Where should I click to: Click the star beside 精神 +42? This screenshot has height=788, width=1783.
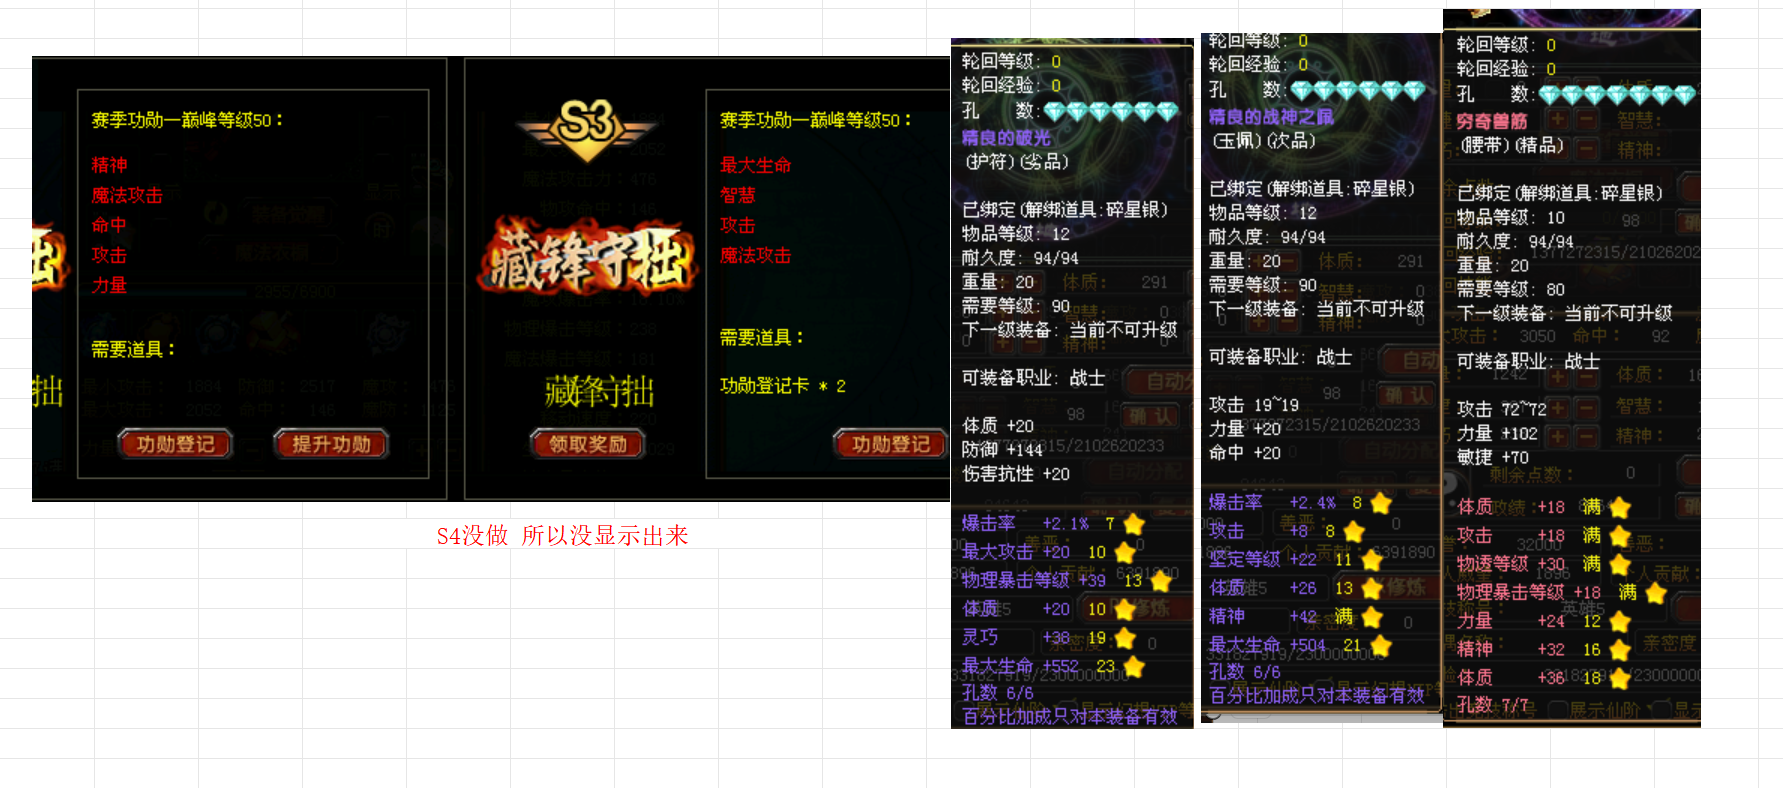coord(1371,617)
